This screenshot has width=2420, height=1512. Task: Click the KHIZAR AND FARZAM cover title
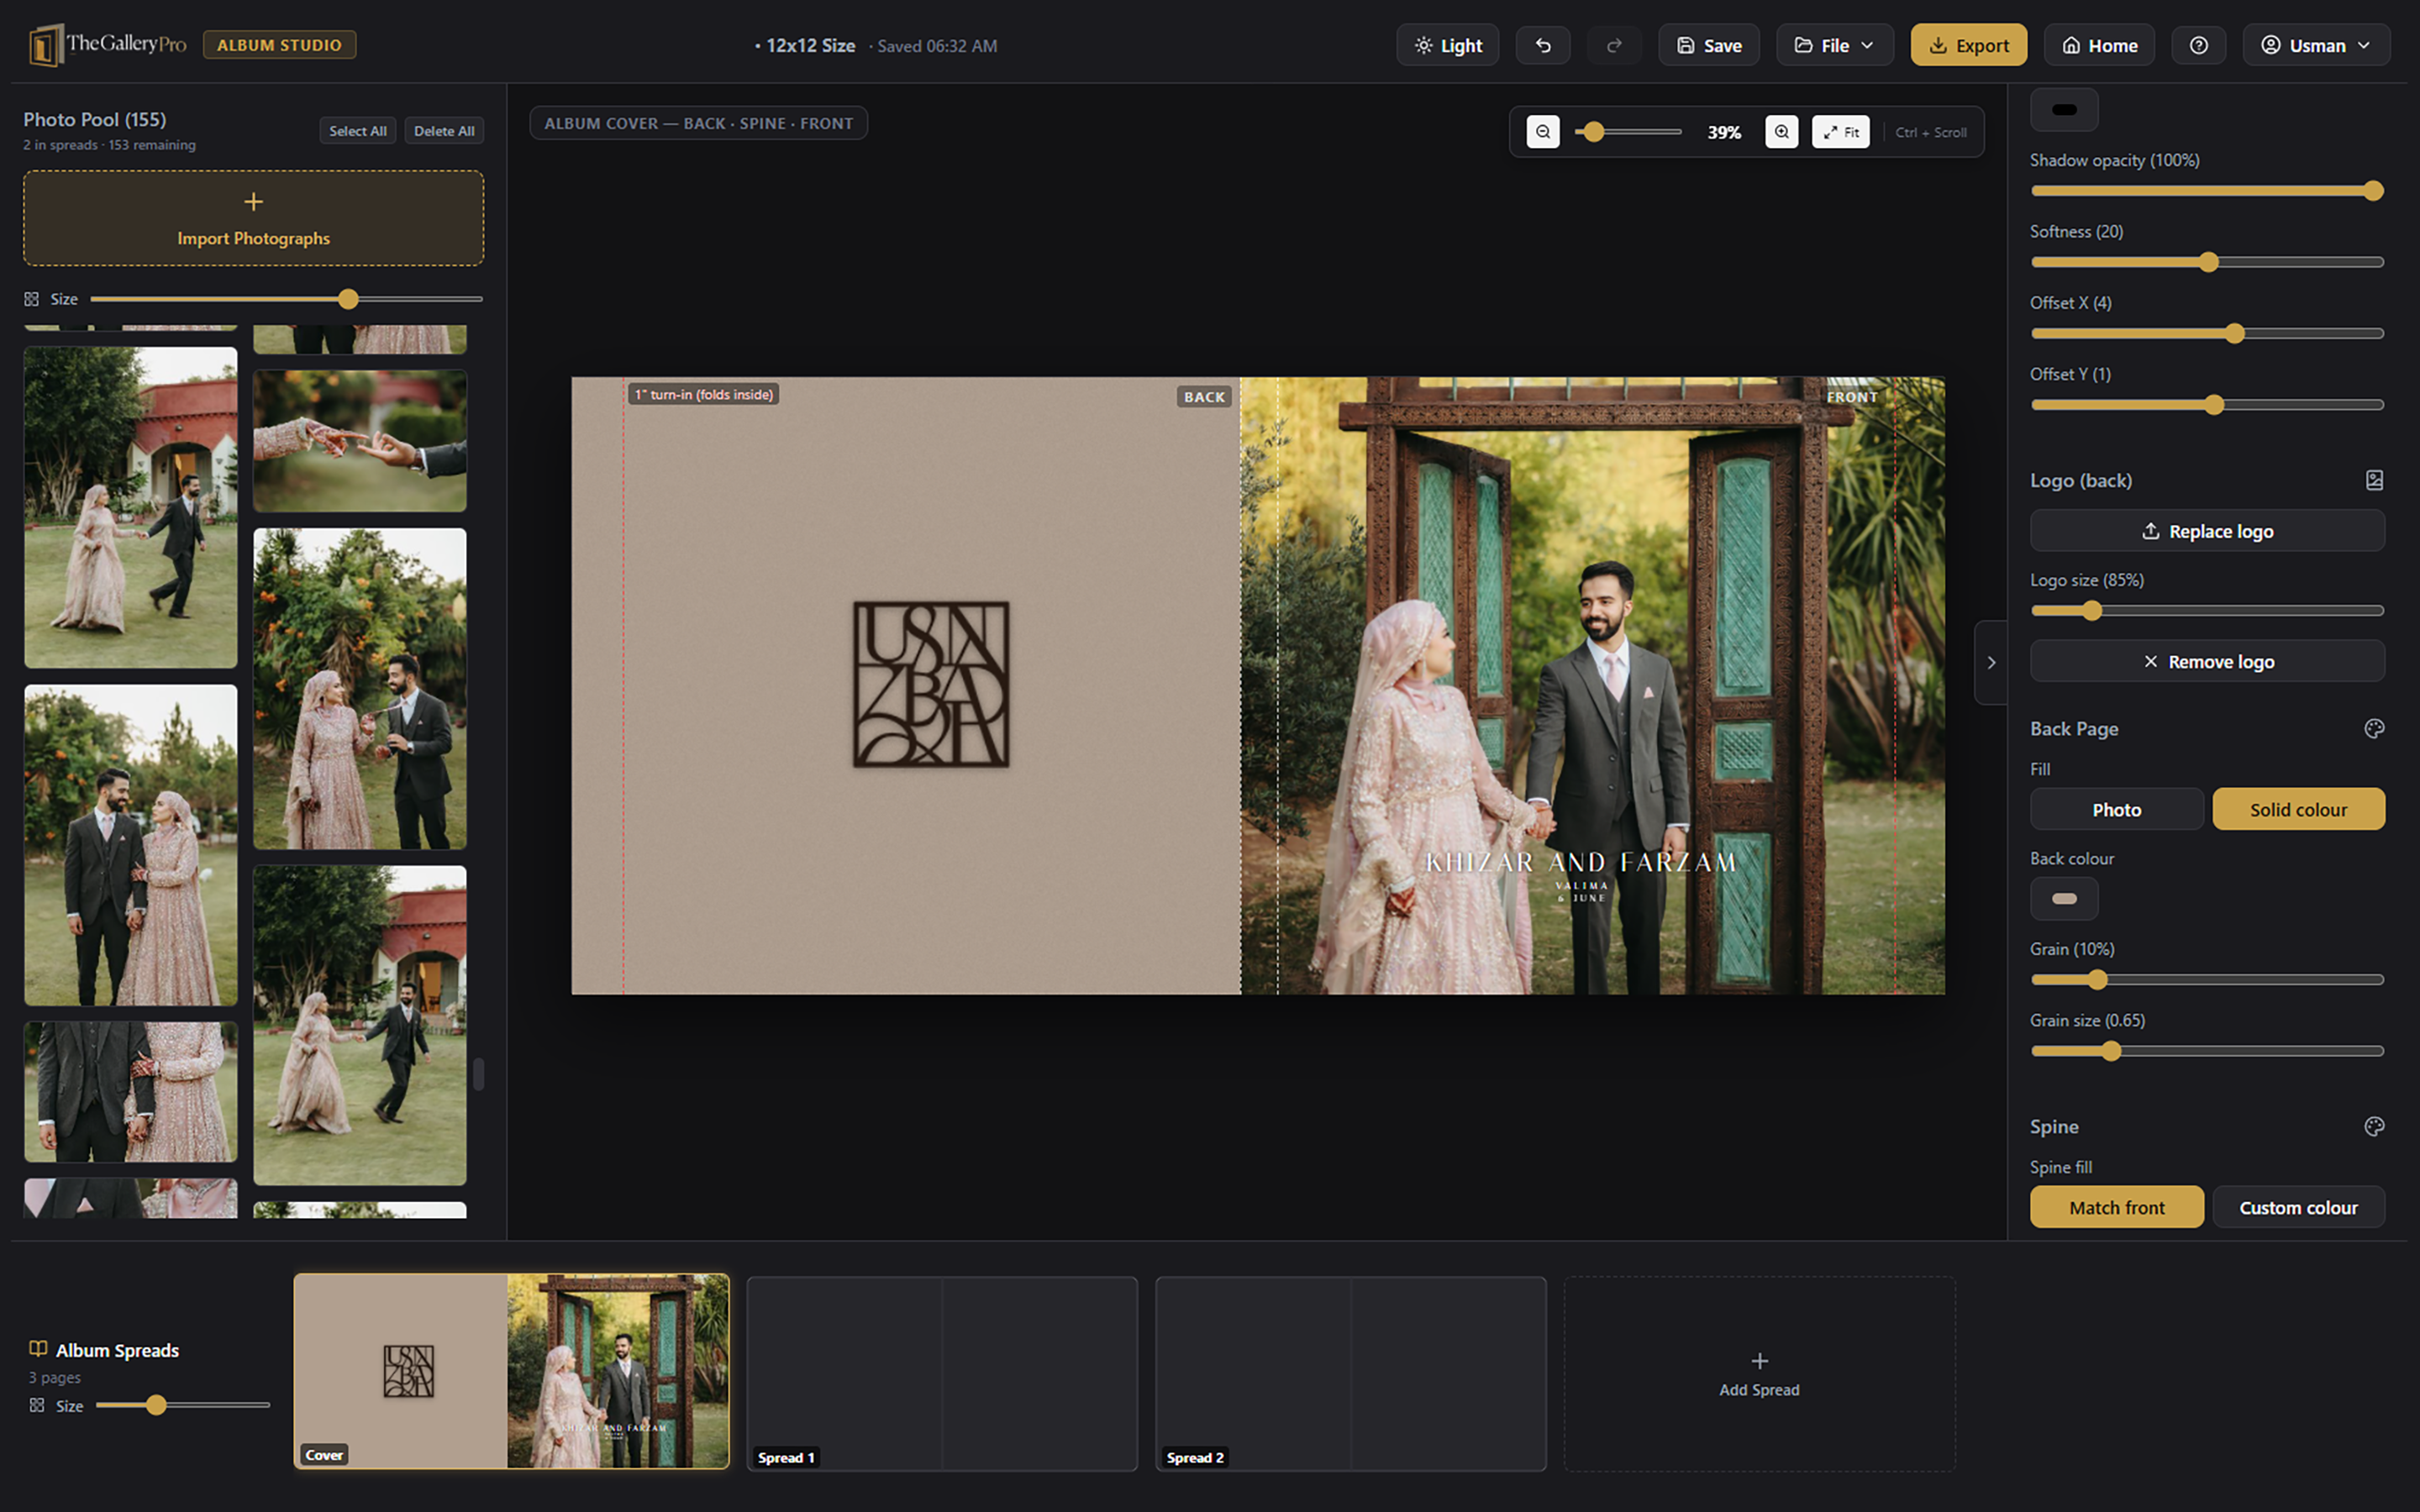tap(1581, 862)
